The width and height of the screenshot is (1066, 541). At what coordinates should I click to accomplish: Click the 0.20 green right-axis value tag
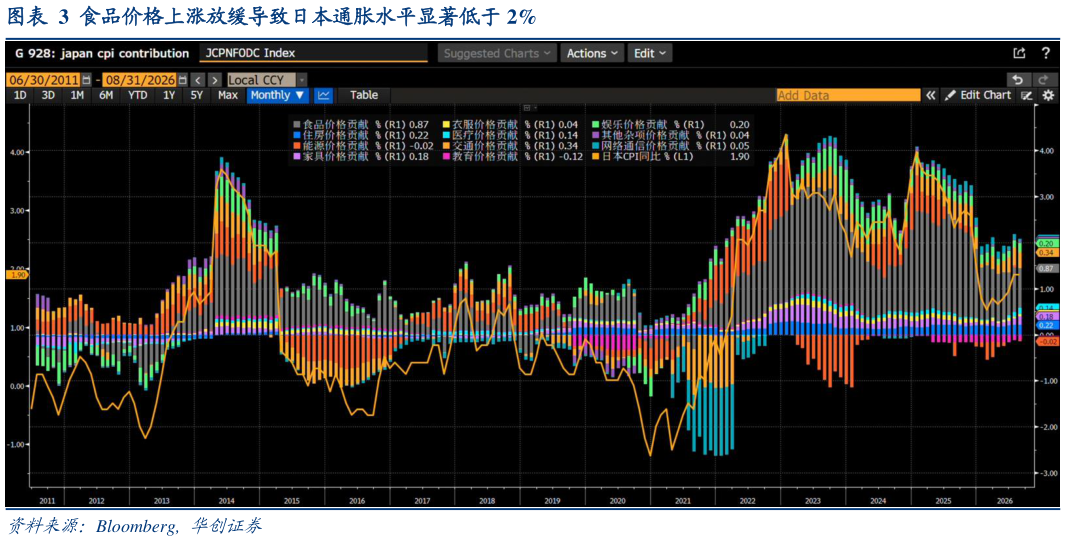point(1046,243)
